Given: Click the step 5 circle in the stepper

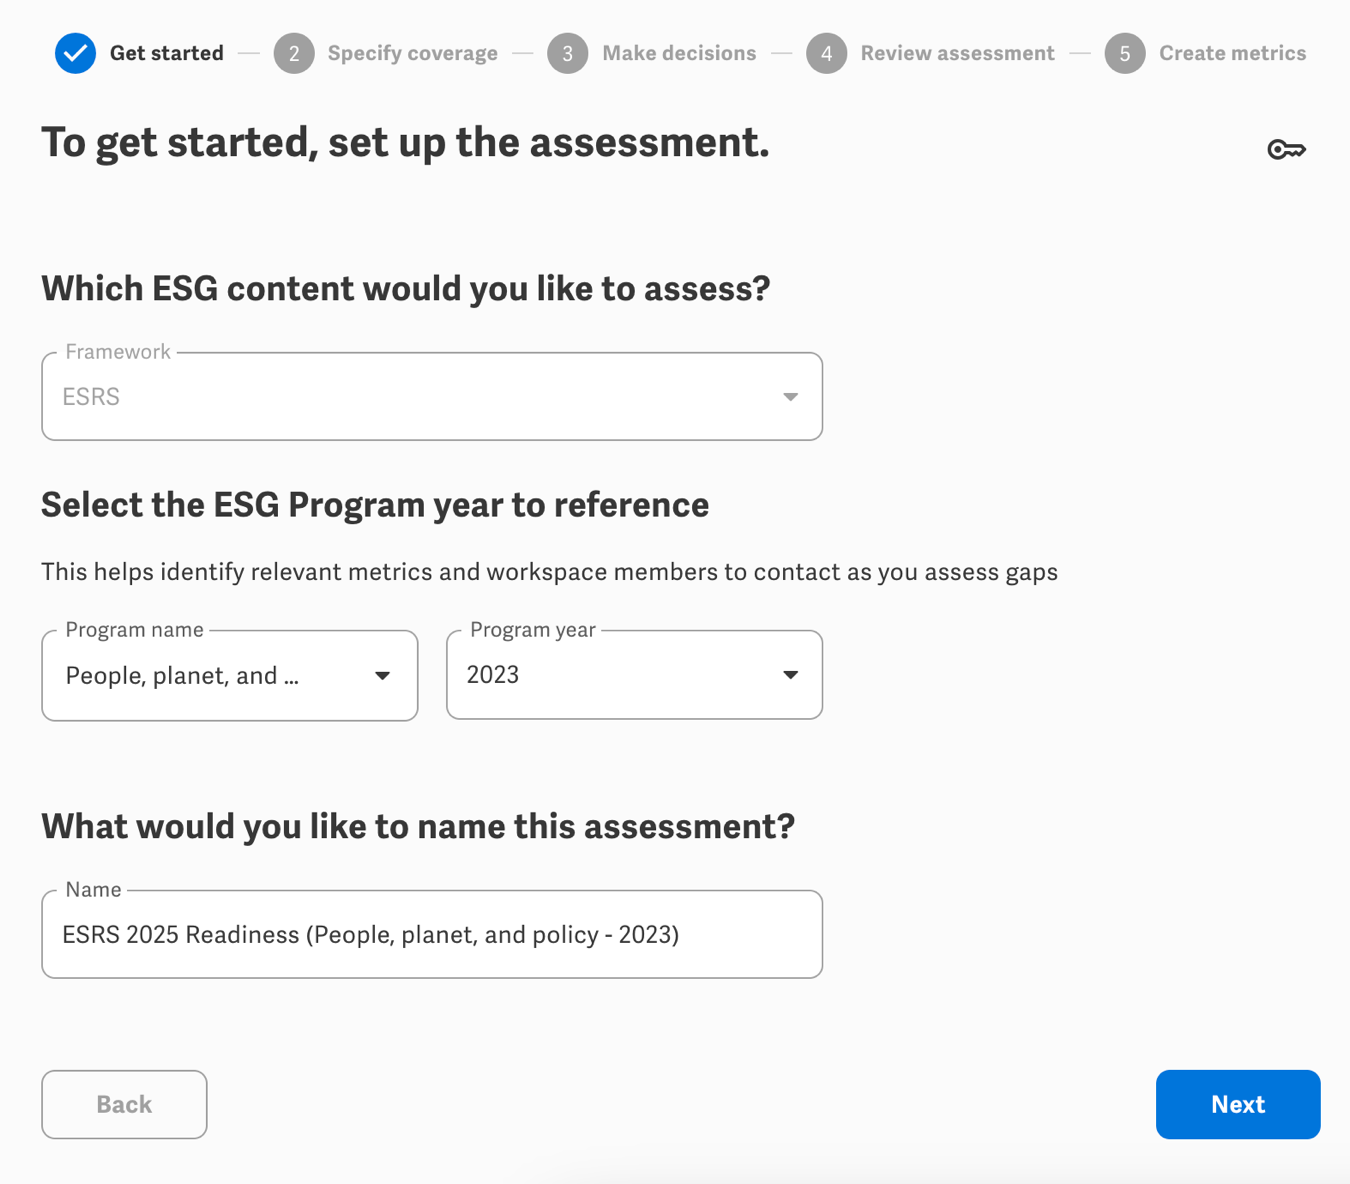Looking at the screenshot, I should point(1124,53).
